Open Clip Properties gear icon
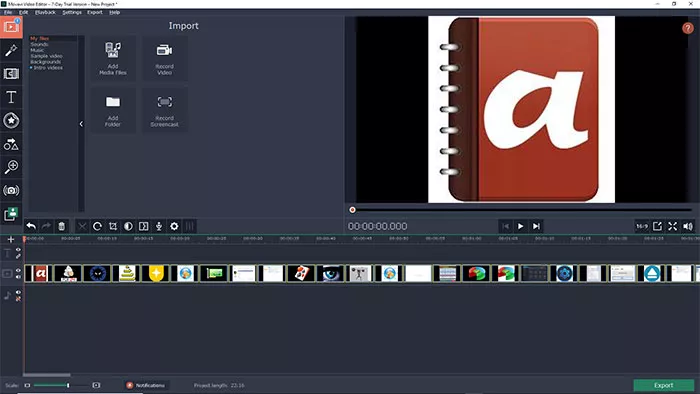700x394 pixels. pyautogui.click(x=174, y=226)
